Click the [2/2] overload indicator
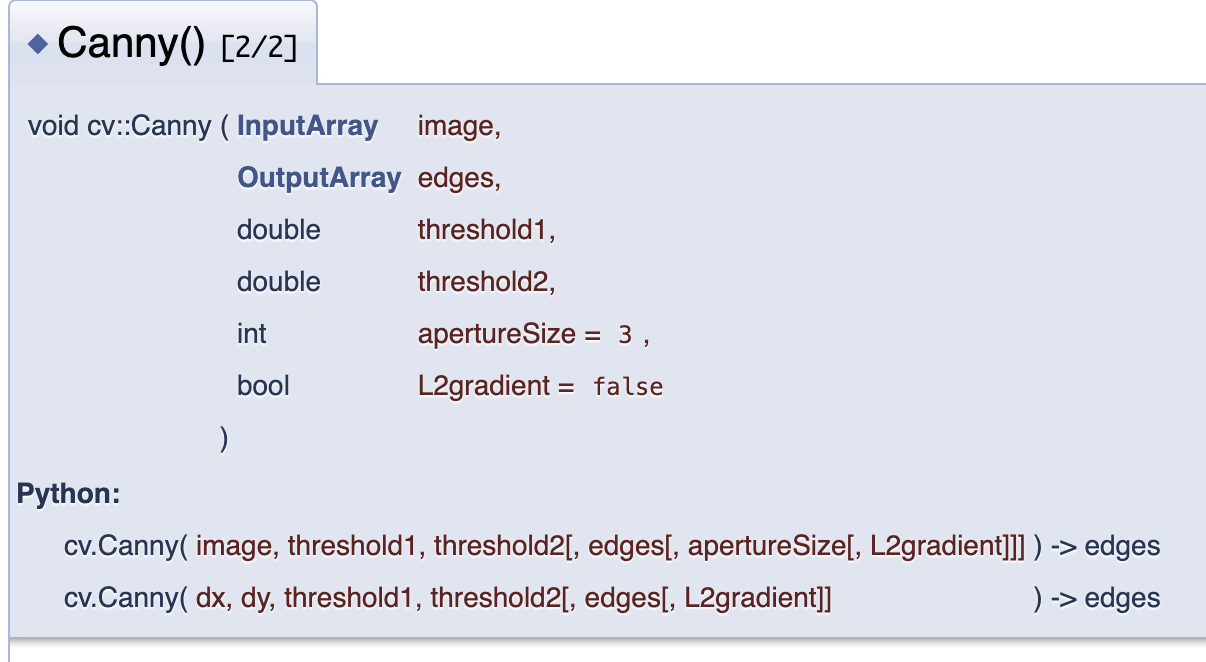The image size is (1206, 662). pos(258,47)
